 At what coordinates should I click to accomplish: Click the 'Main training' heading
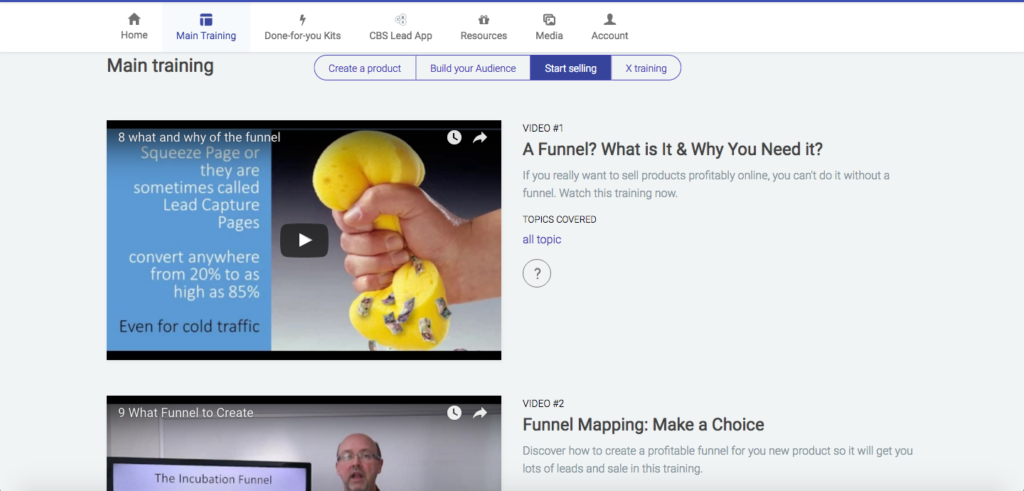(x=160, y=66)
